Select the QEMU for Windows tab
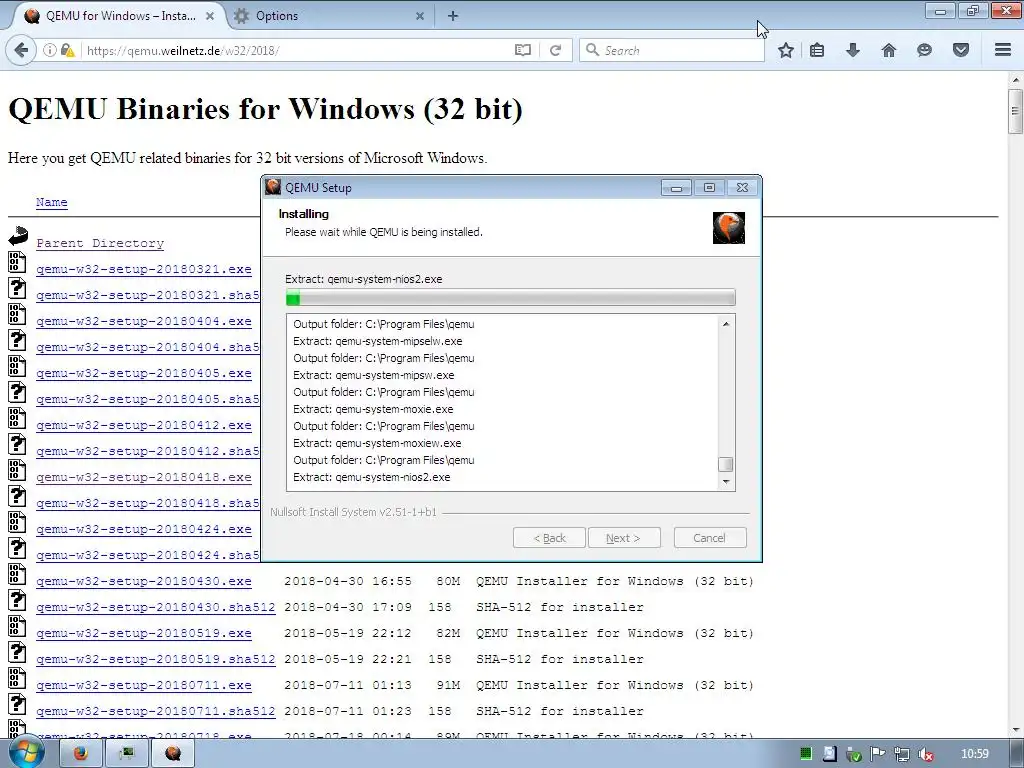This screenshot has width=1024, height=768. point(118,16)
